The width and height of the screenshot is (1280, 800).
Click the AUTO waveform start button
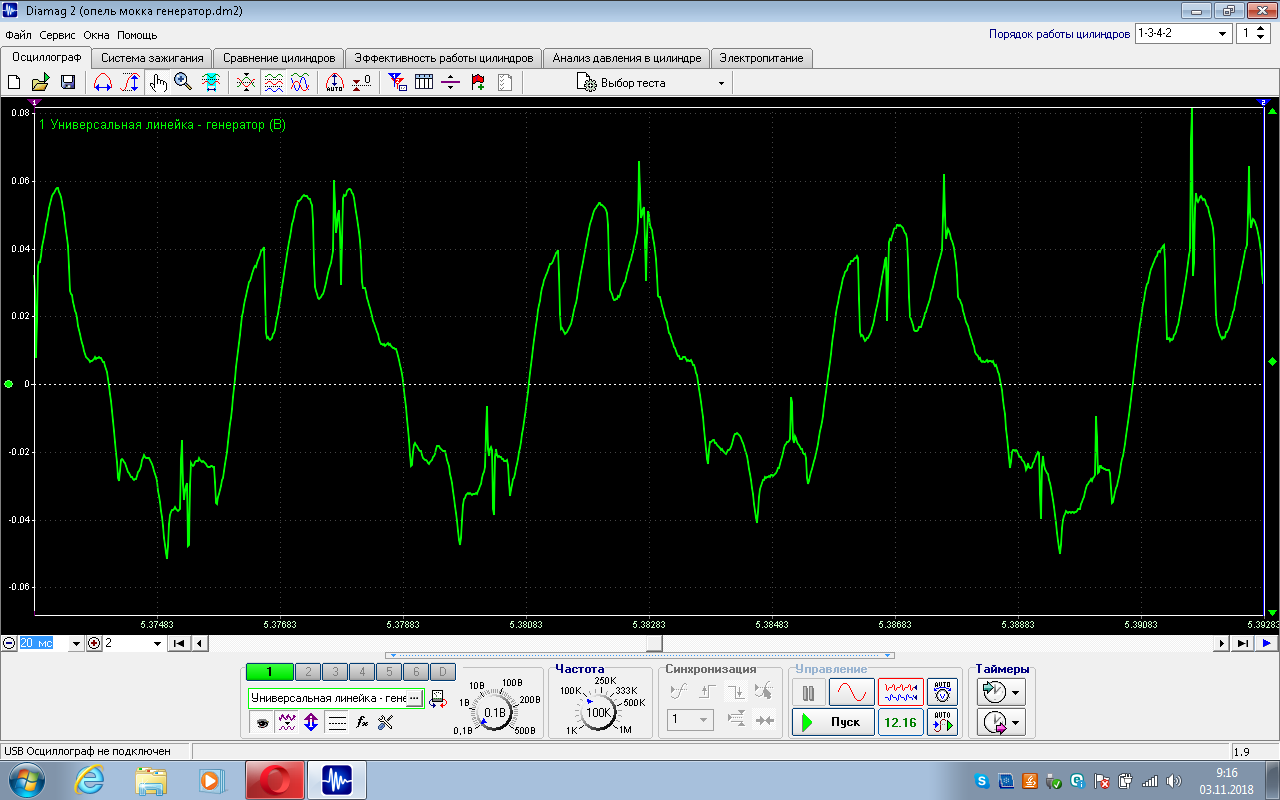941,722
